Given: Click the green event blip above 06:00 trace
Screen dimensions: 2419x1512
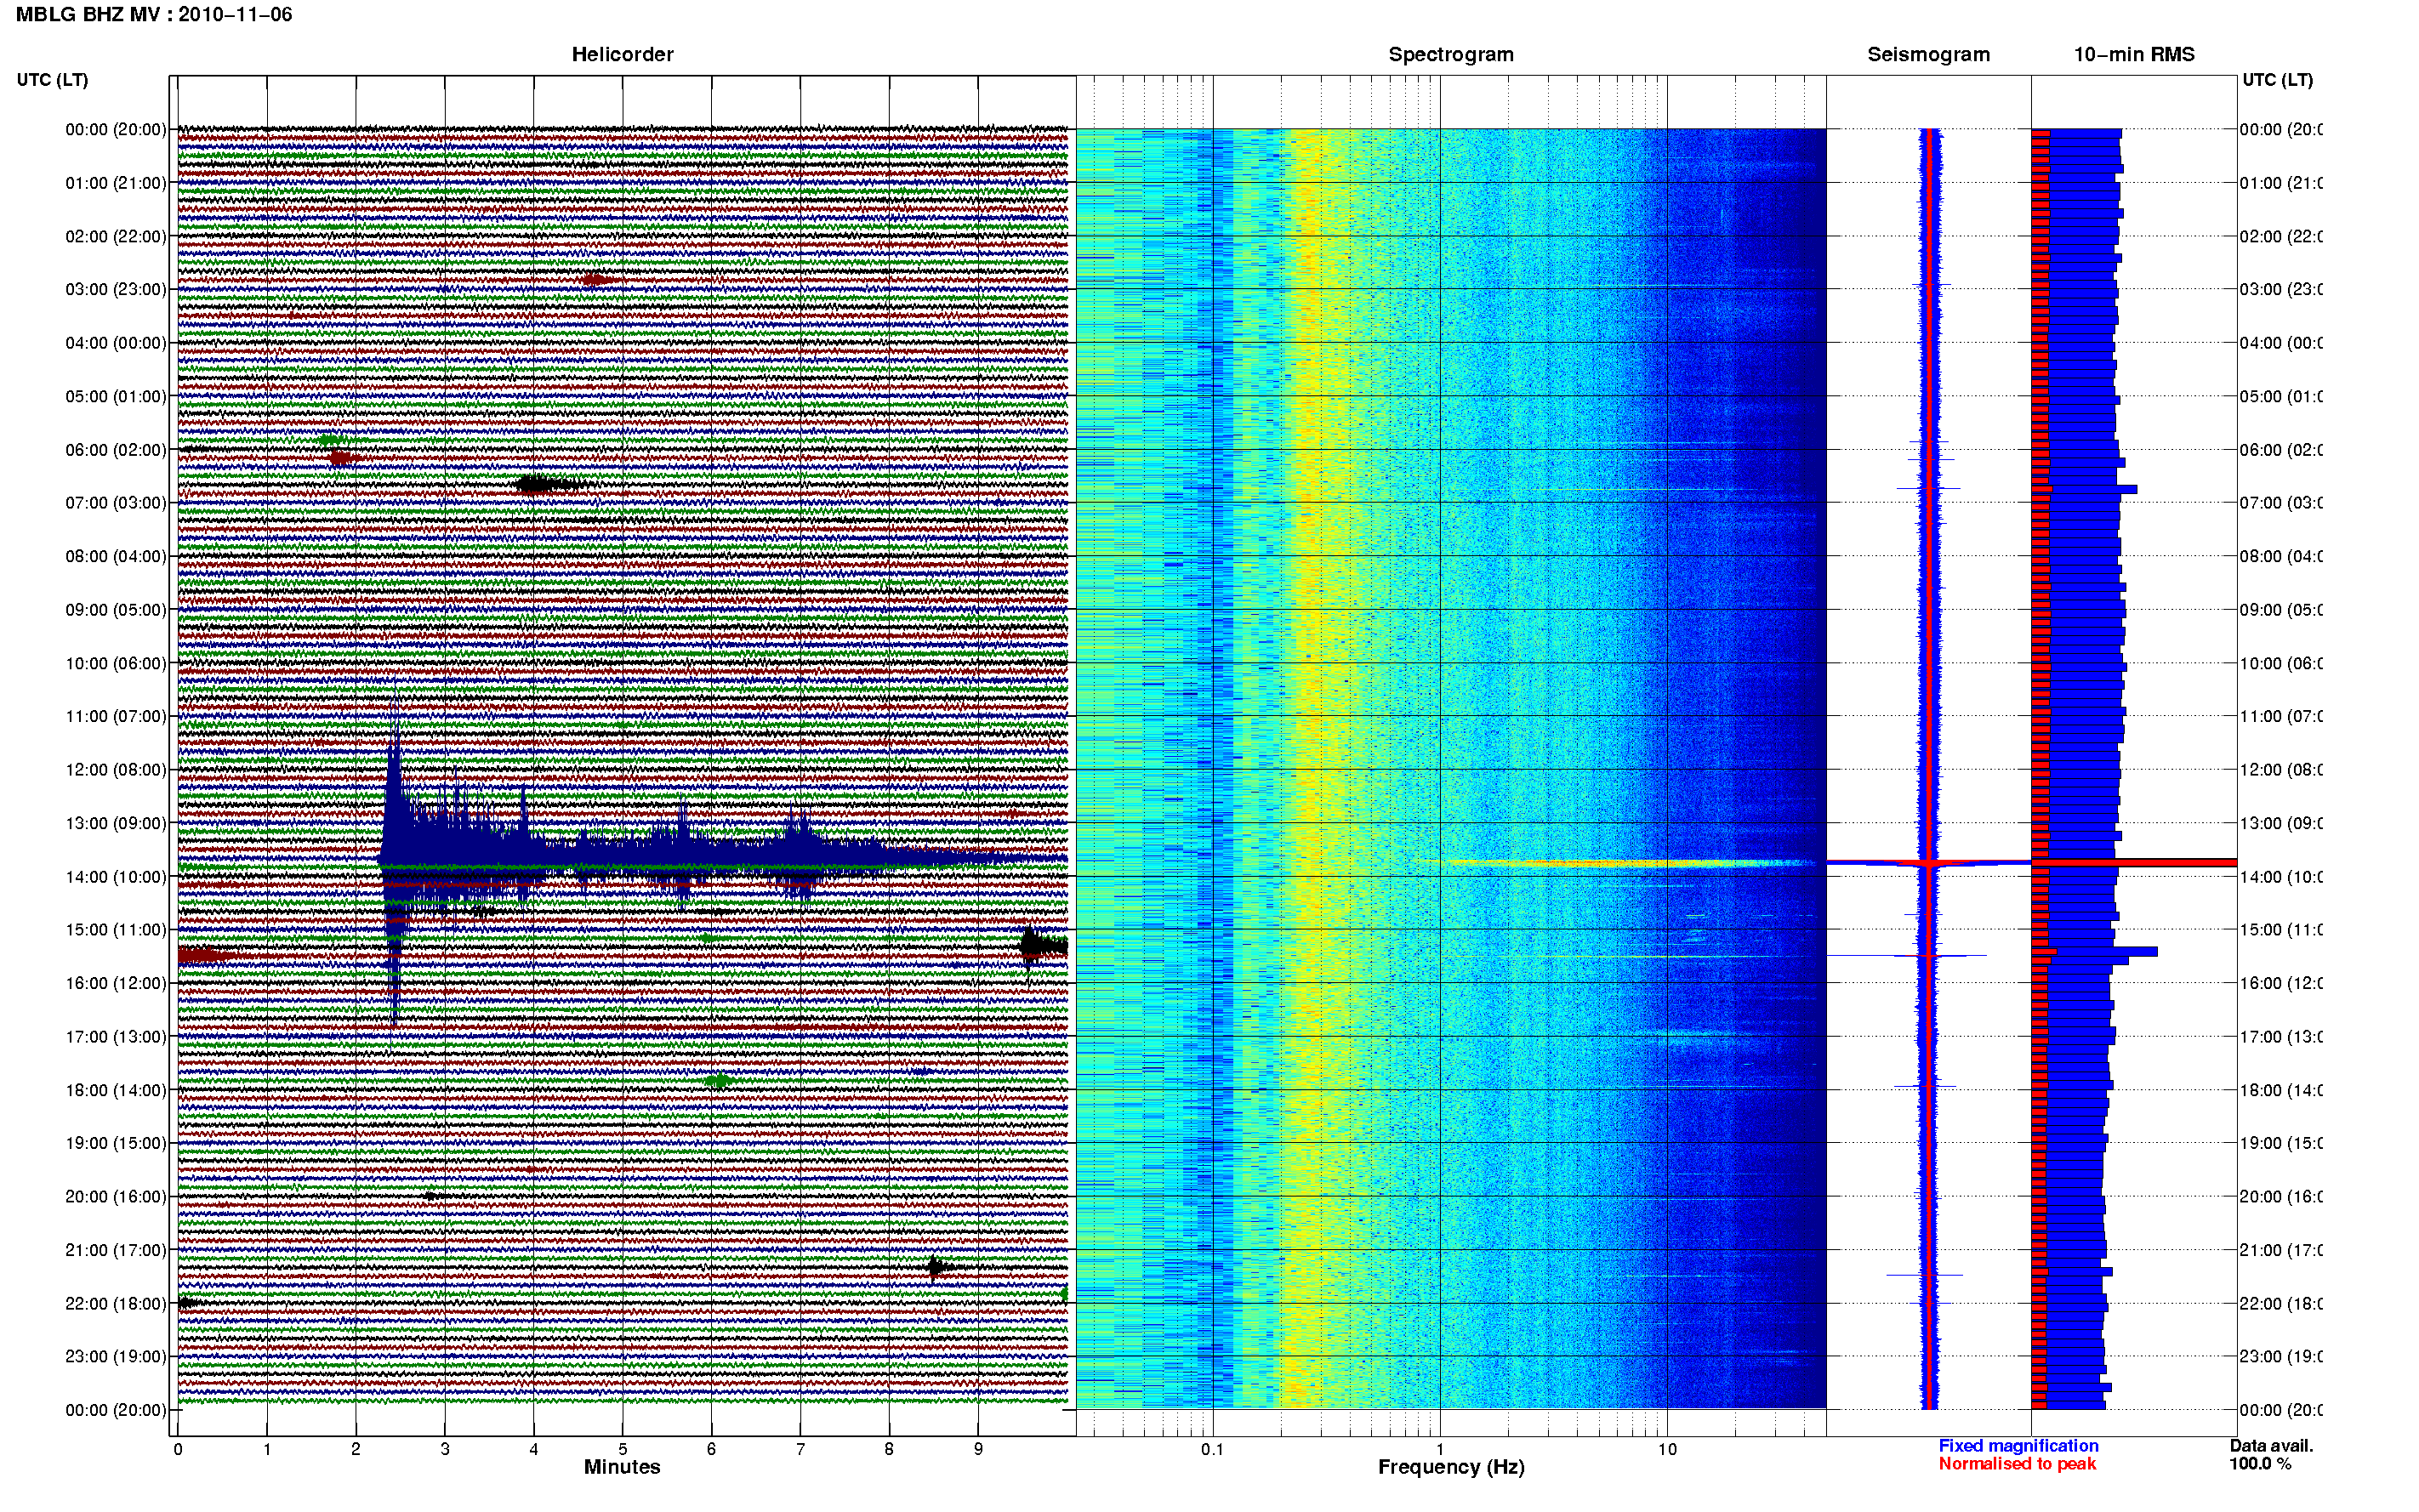Looking at the screenshot, I should (331, 439).
